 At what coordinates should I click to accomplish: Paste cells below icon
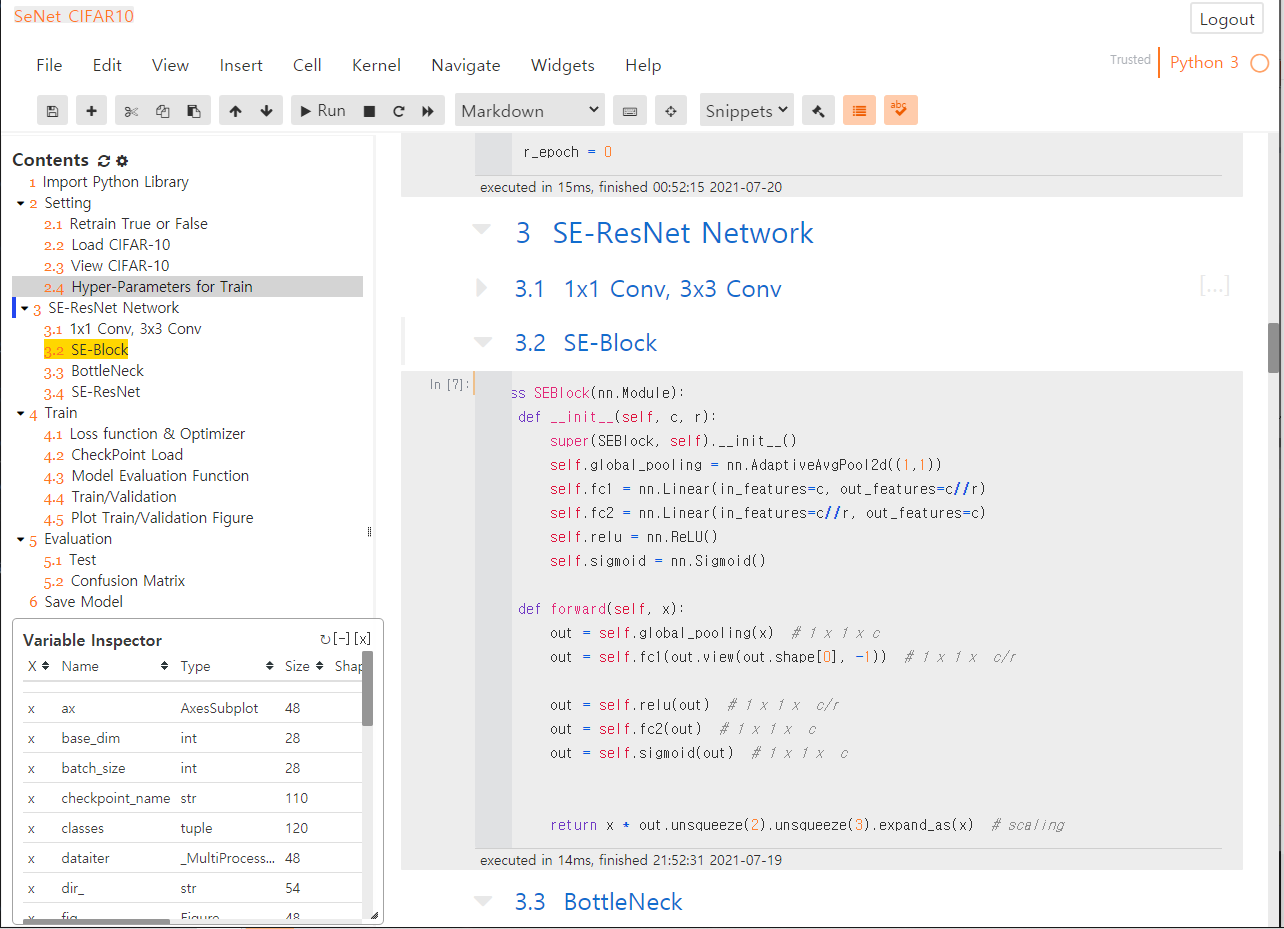(x=194, y=111)
